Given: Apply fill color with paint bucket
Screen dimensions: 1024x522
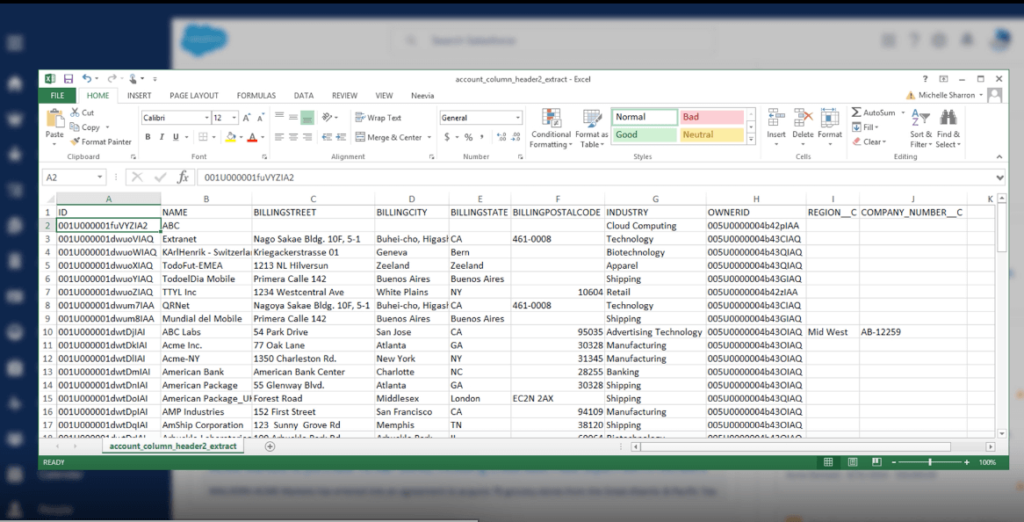Looking at the screenshot, I should point(229,137).
